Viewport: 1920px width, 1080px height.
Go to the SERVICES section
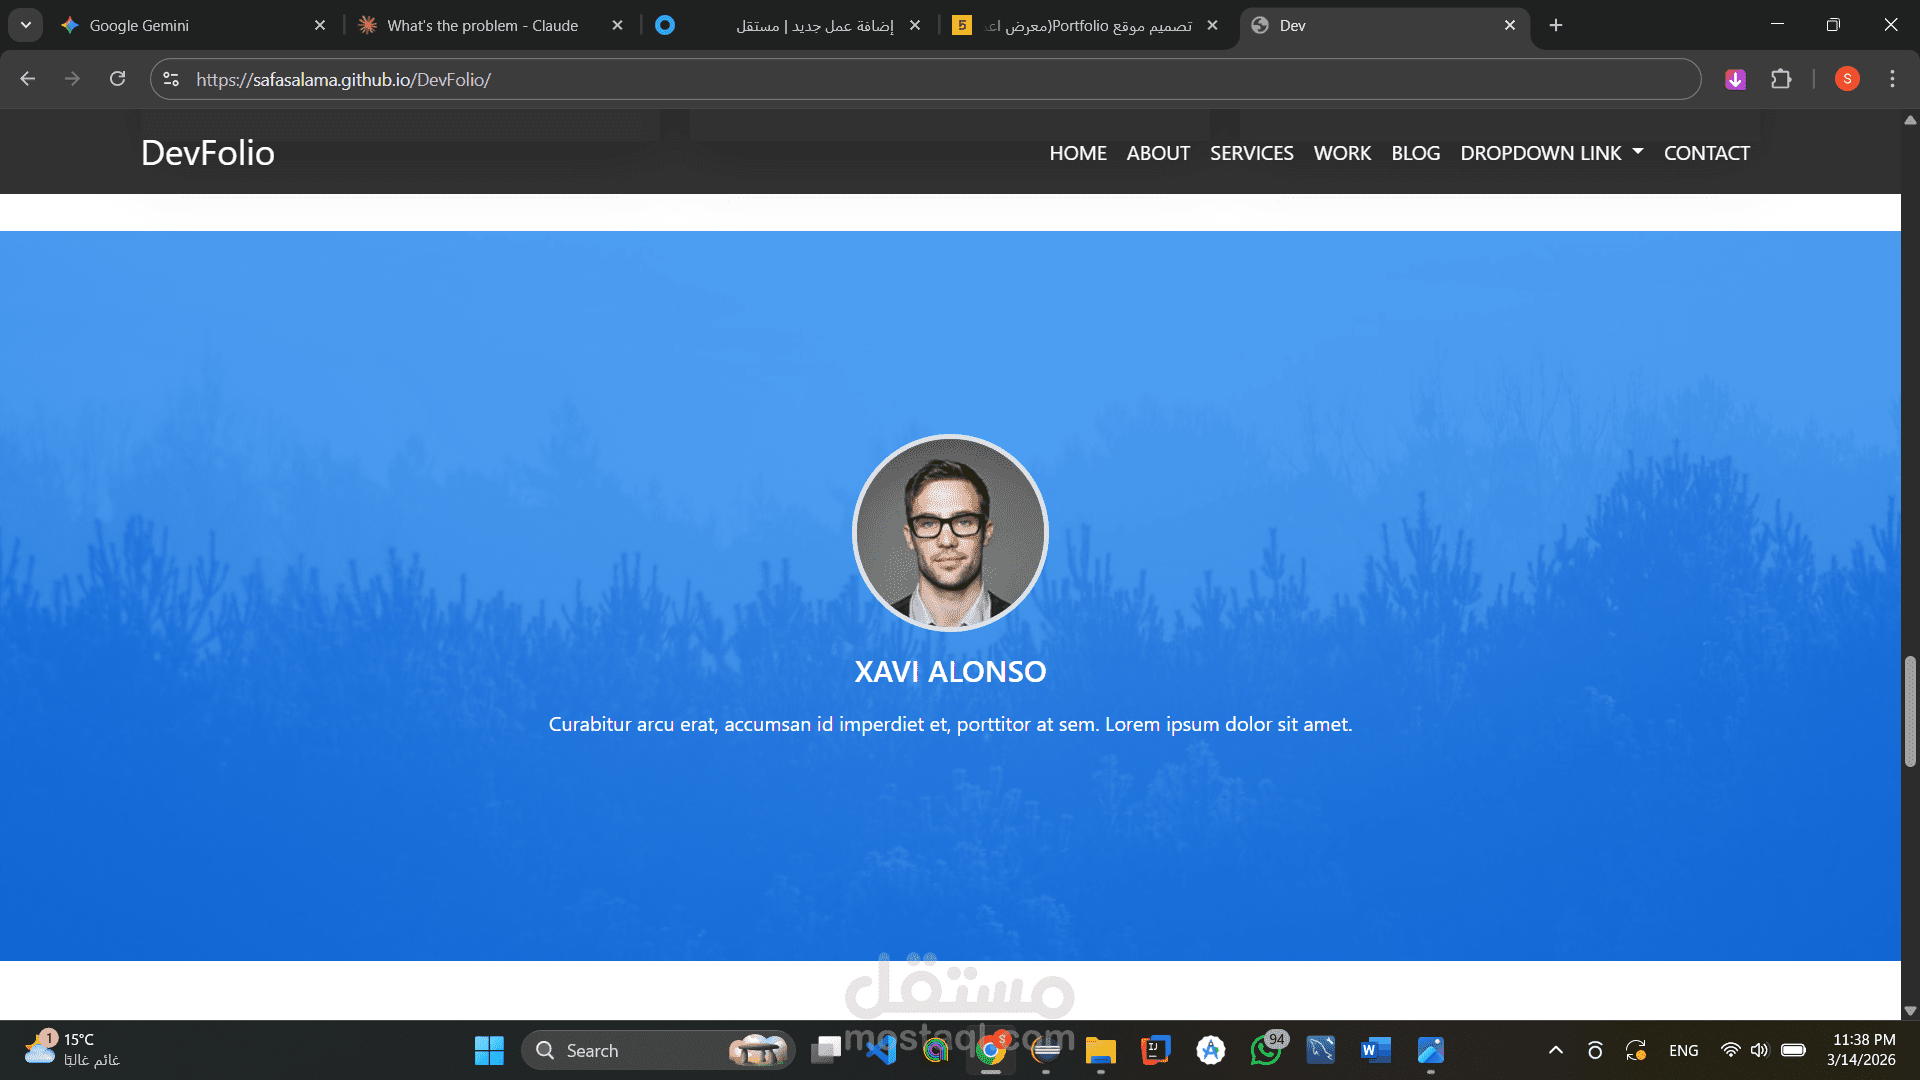click(x=1251, y=153)
